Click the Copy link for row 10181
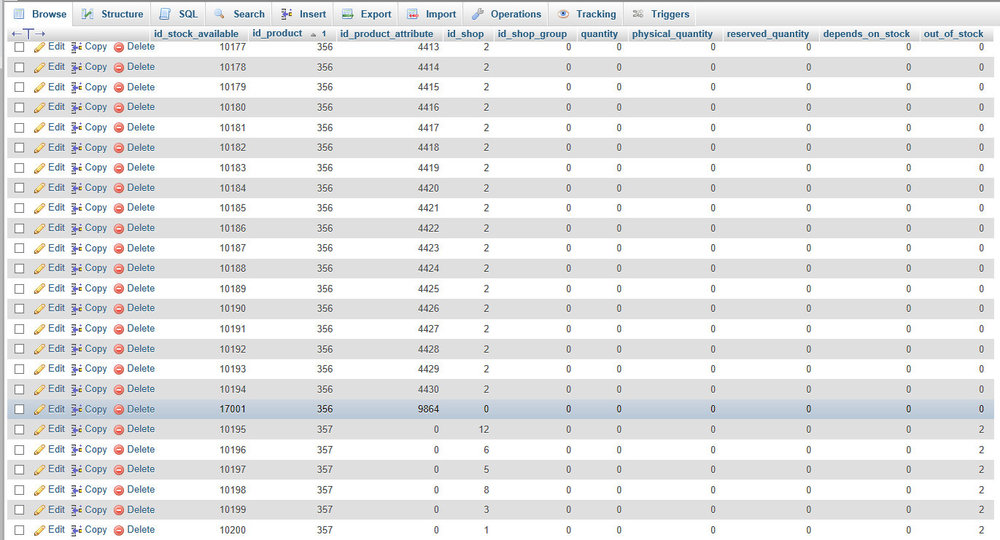Screen dimensions: 1000x540 pyautogui.click(x=96, y=127)
